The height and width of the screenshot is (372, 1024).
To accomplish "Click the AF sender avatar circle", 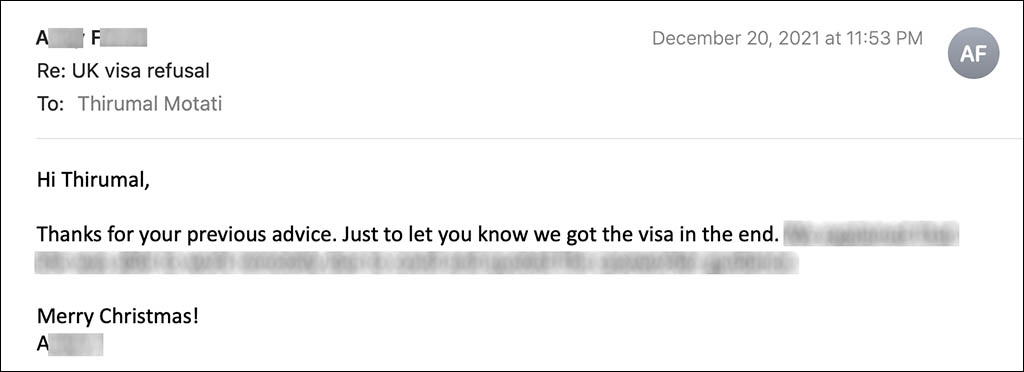I will [x=973, y=54].
